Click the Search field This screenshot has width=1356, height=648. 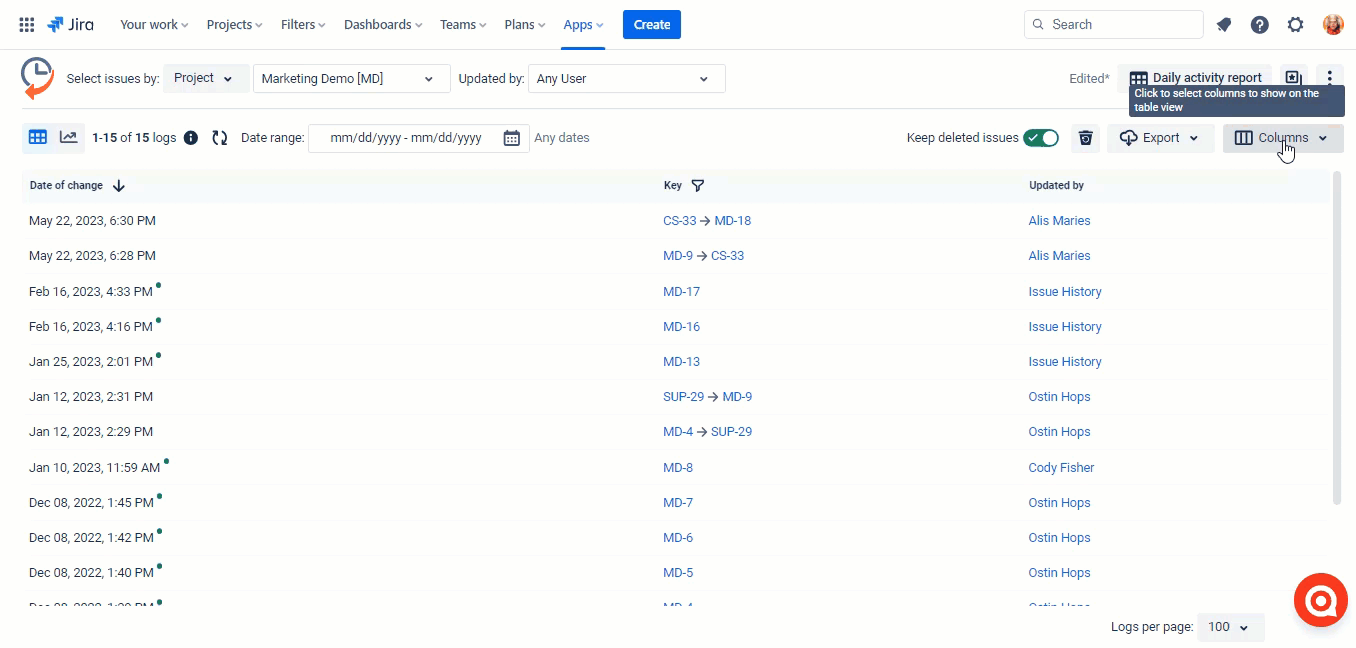tap(1113, 25)
